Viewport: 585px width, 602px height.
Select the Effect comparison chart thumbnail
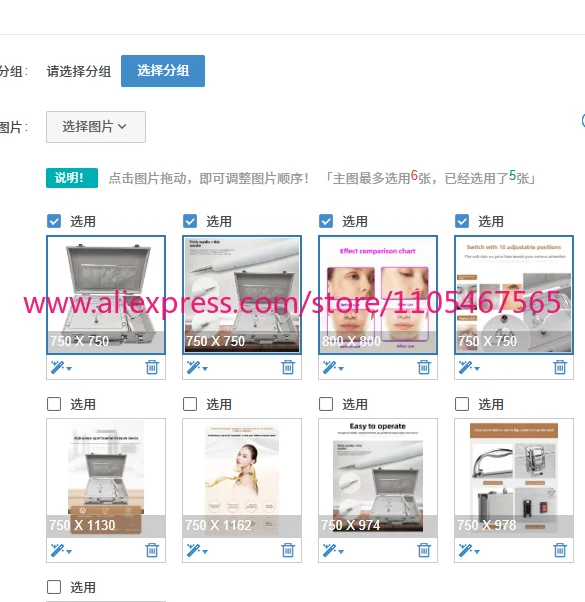coord(378,295)
